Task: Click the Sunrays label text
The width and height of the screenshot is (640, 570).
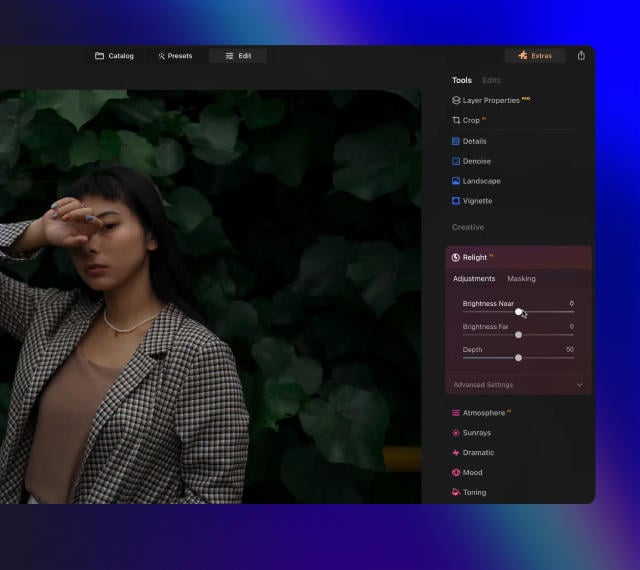Action: pyautogui.click(x=477, y=433)
